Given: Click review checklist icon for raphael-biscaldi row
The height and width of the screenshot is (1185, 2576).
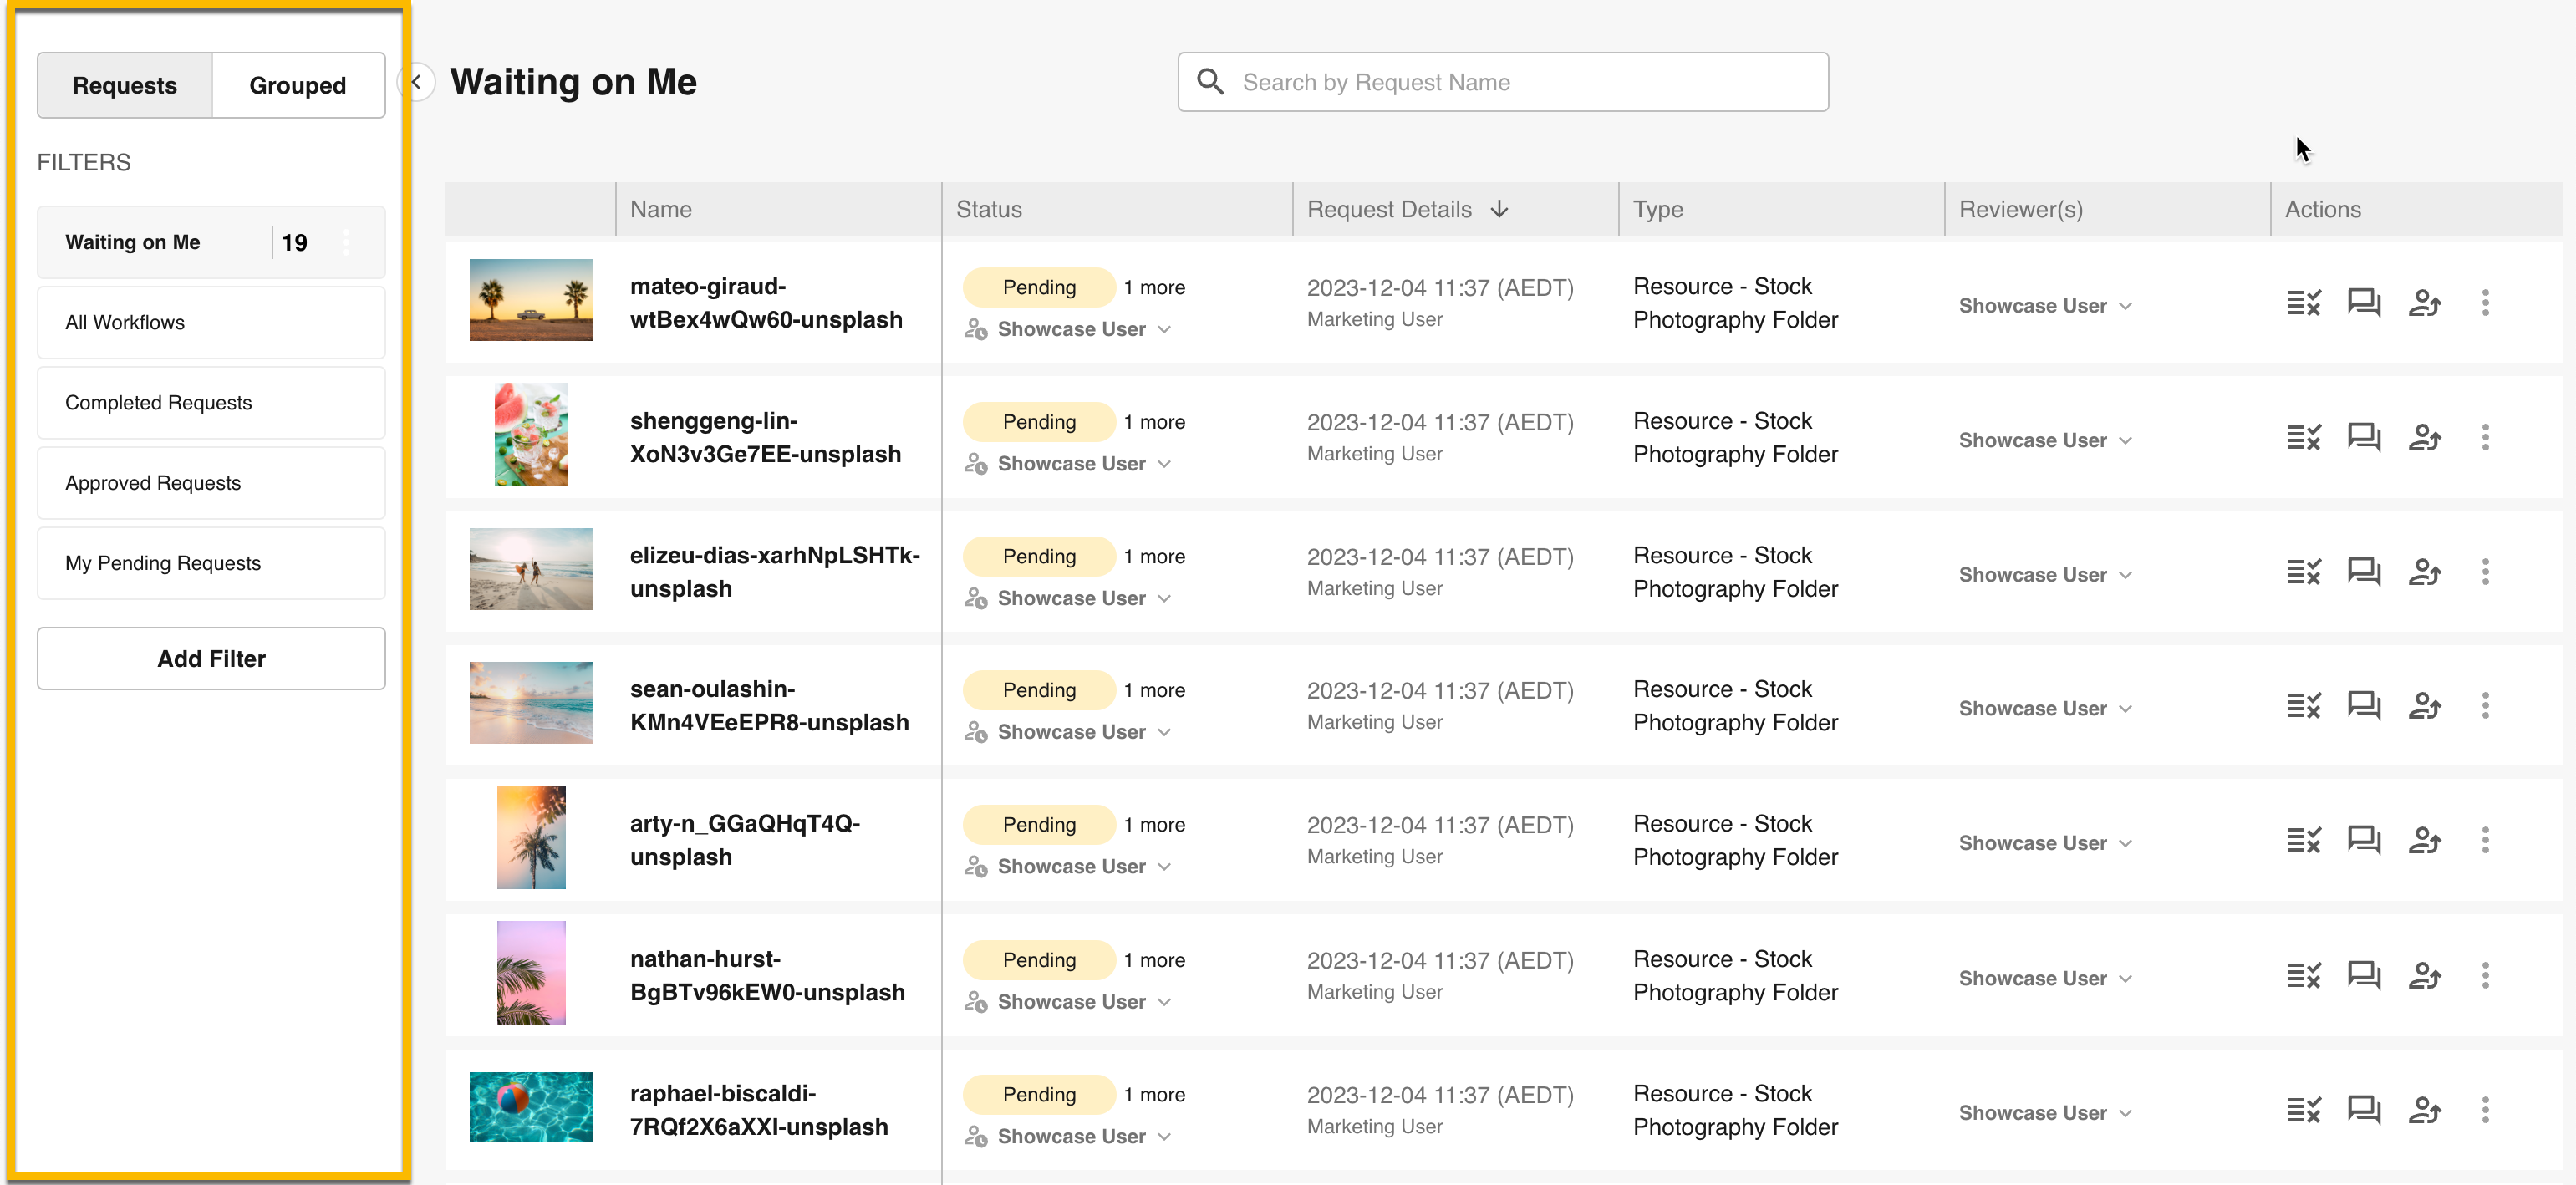Looking at the screenshot, I should [2303, 1110].
